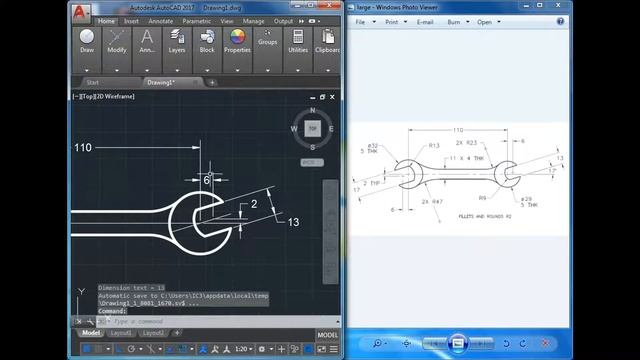640x360 pixels.
Task: Expand the Properties panel dropdown arrow
Action: pyautogui.click(x=237, y=70)
